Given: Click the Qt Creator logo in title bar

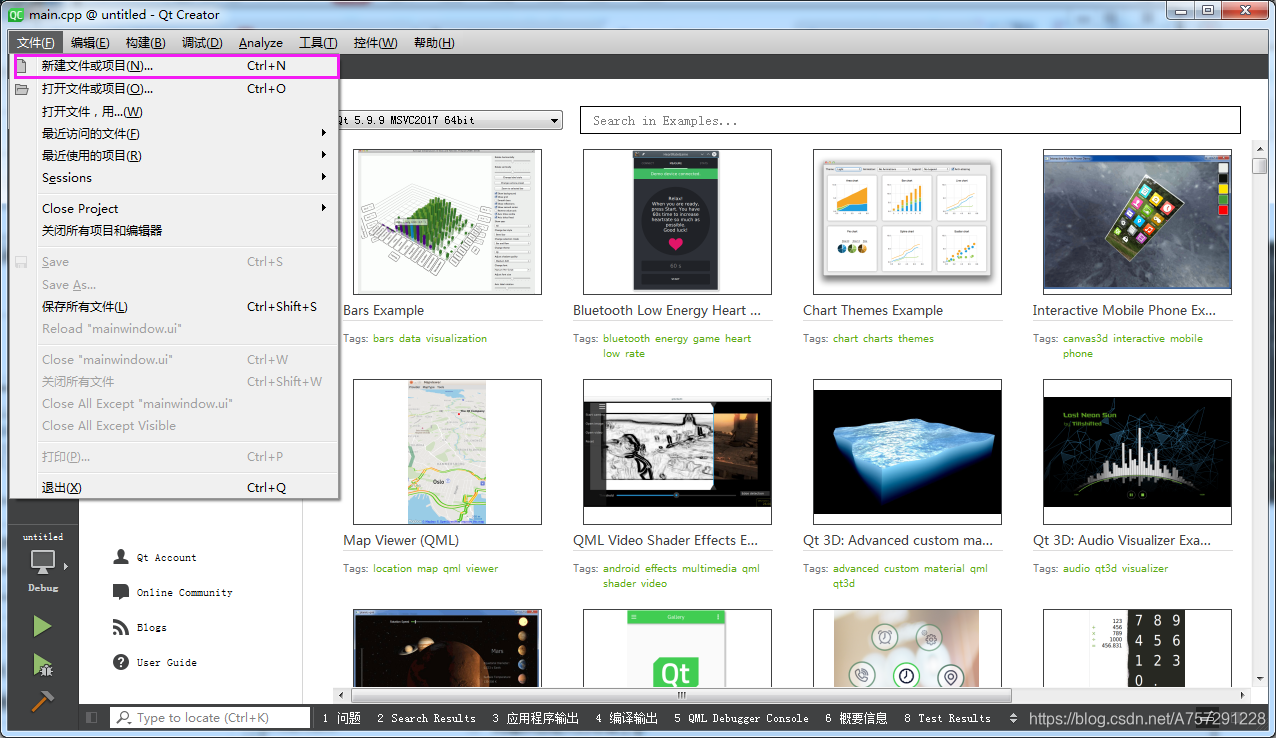Looking at the screenshot, I should point(16,13).
